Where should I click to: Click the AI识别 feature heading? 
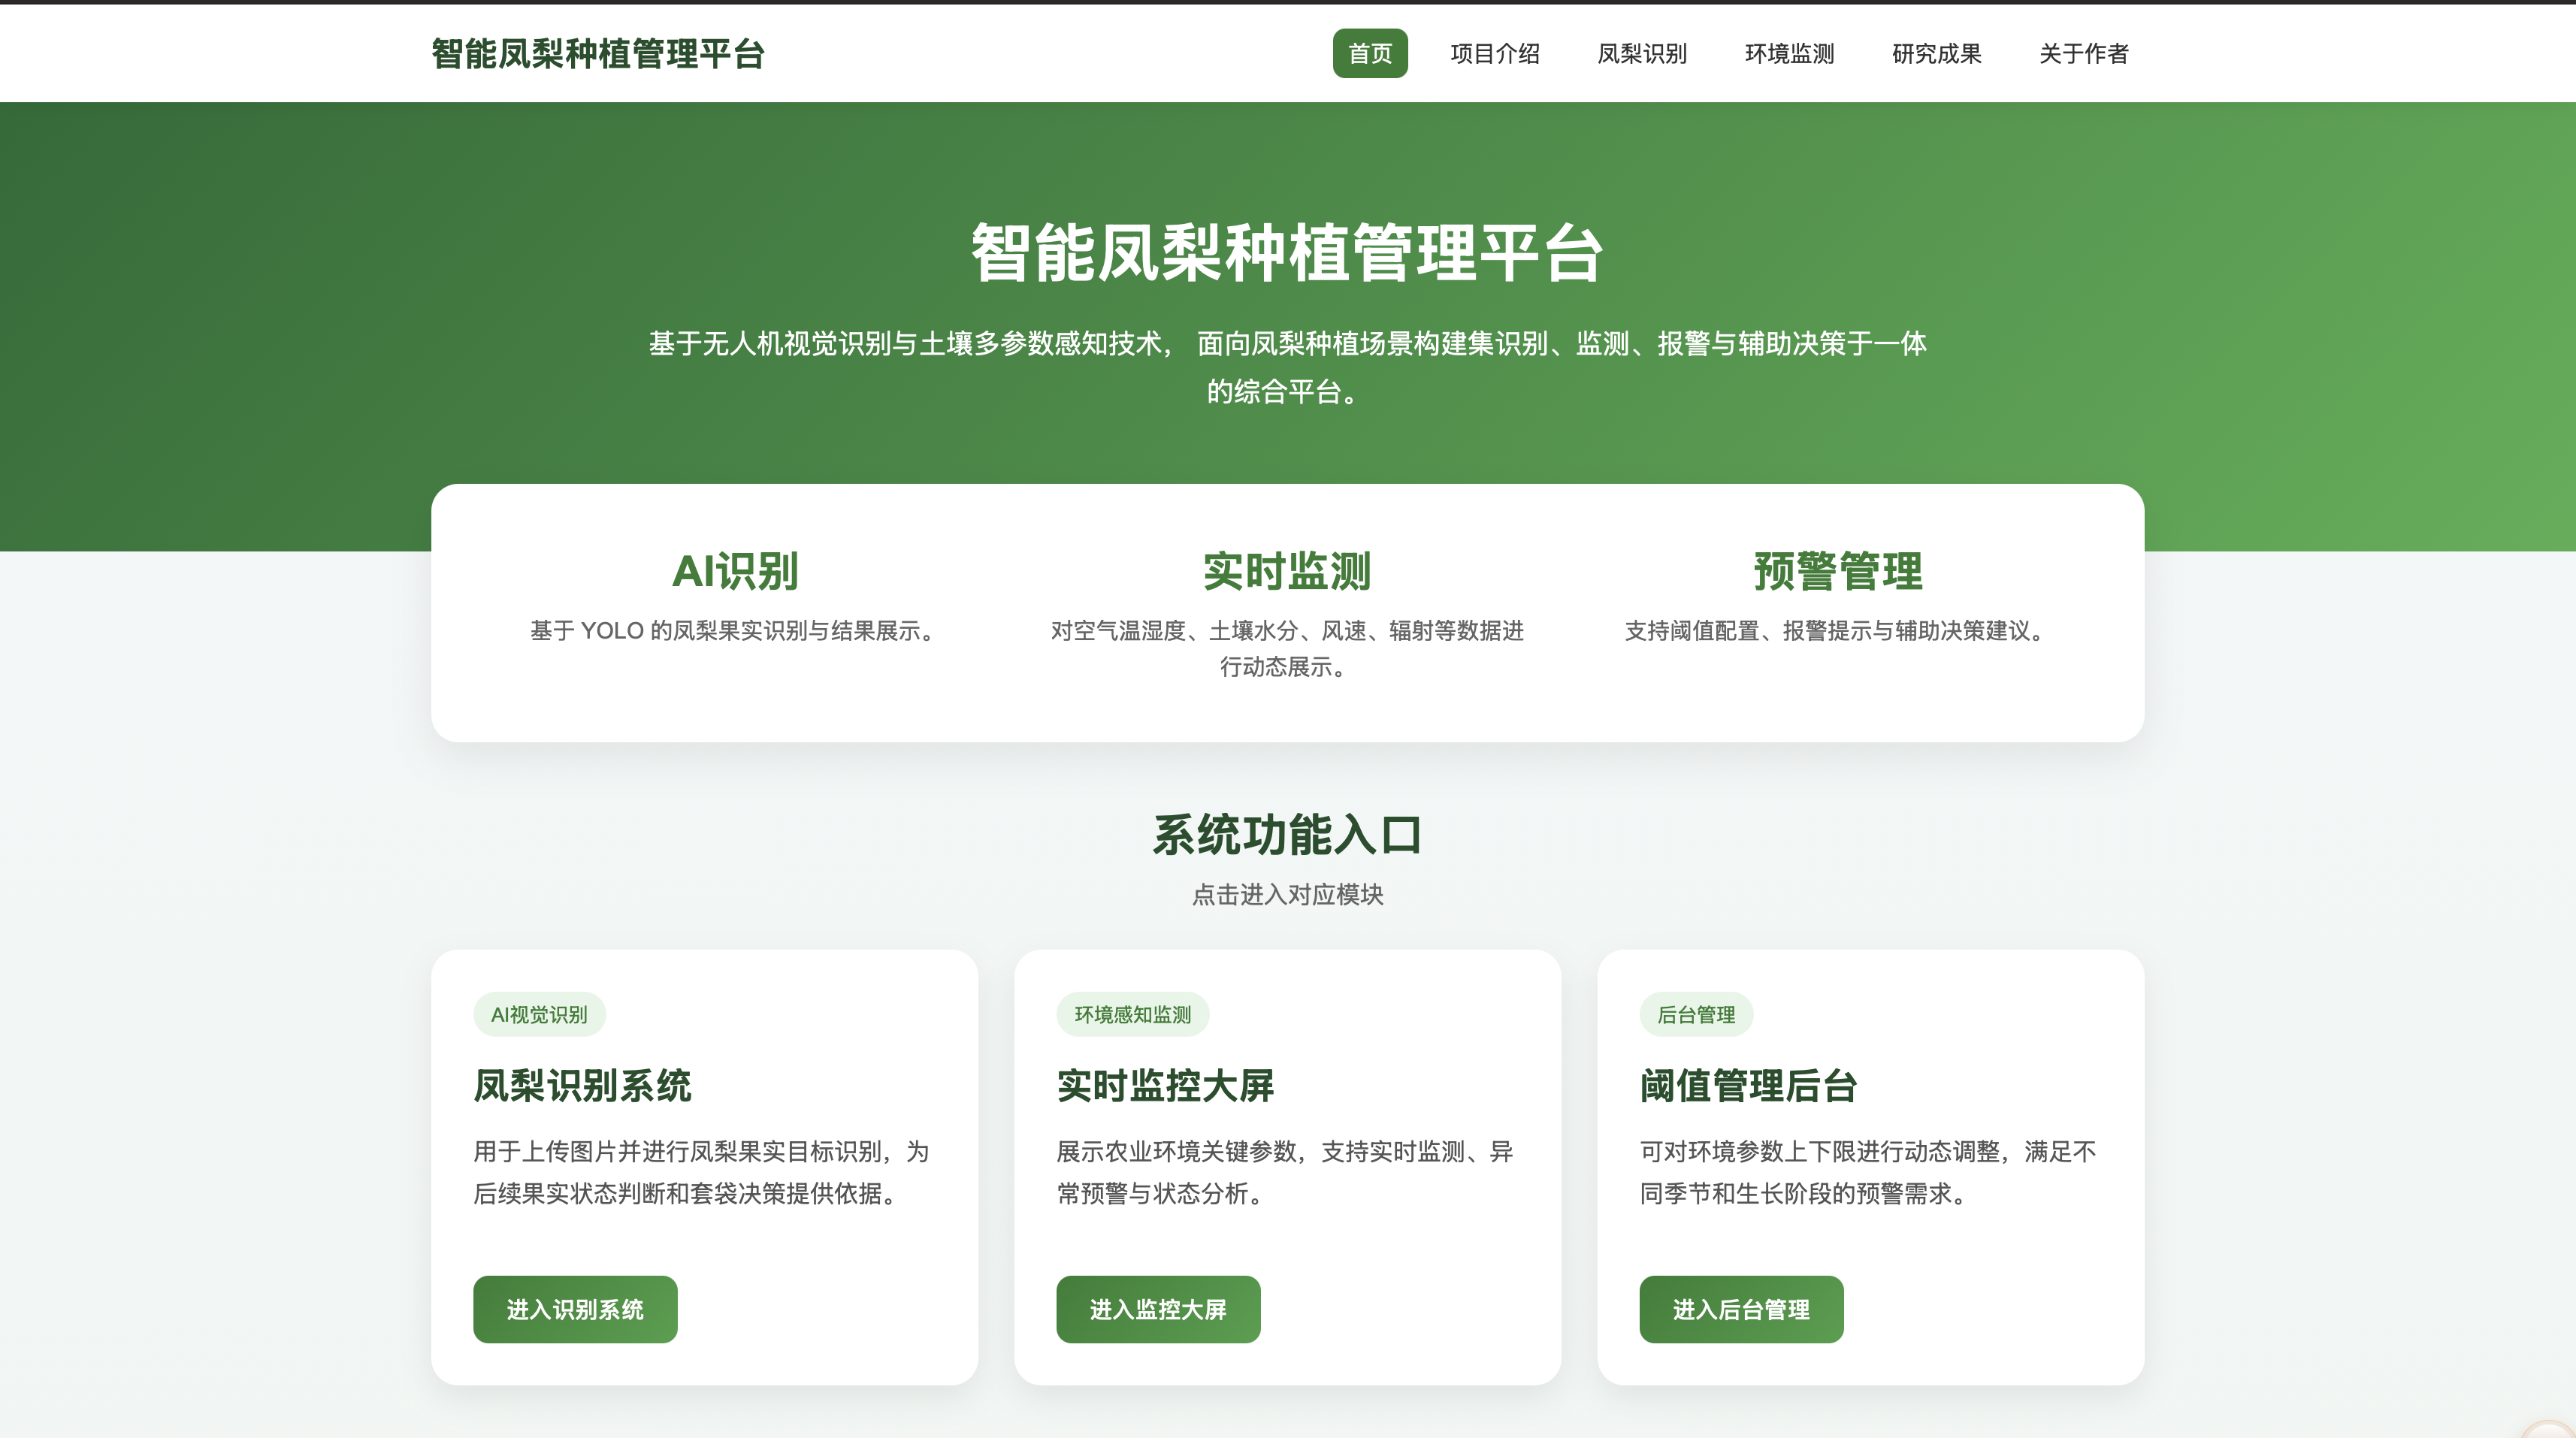point(735,571)
